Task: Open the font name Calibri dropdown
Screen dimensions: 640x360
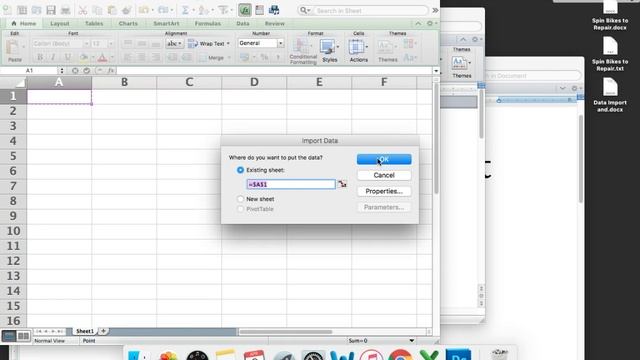Action: [x=86, y=43]
